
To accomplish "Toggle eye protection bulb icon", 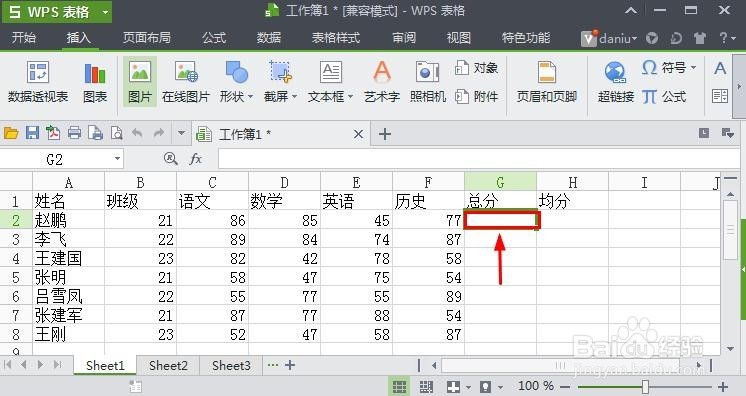I will click(485, 386).
